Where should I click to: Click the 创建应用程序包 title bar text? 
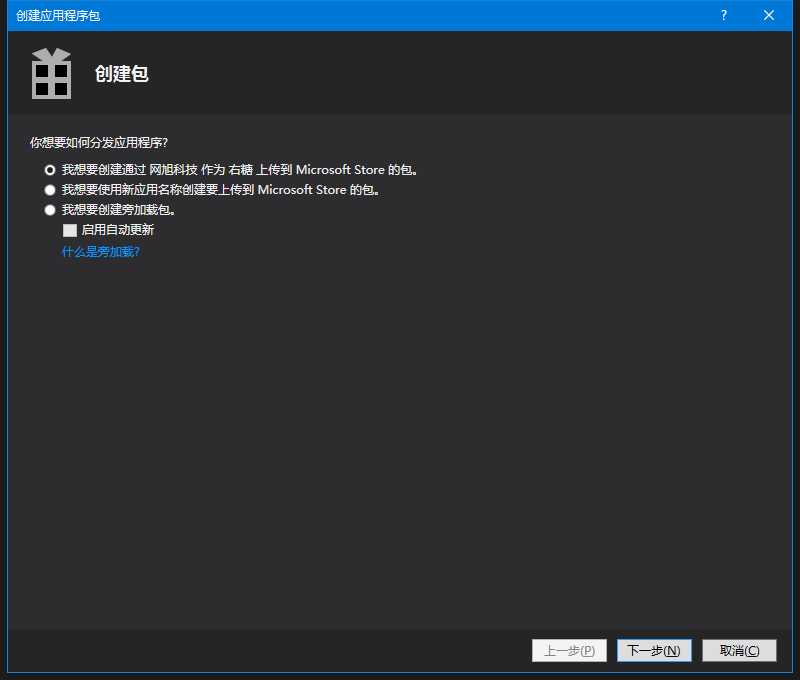click(58, 16)
